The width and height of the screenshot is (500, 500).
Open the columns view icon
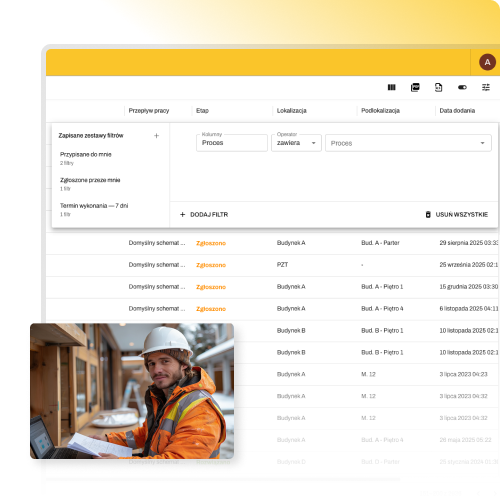[392, 87]
